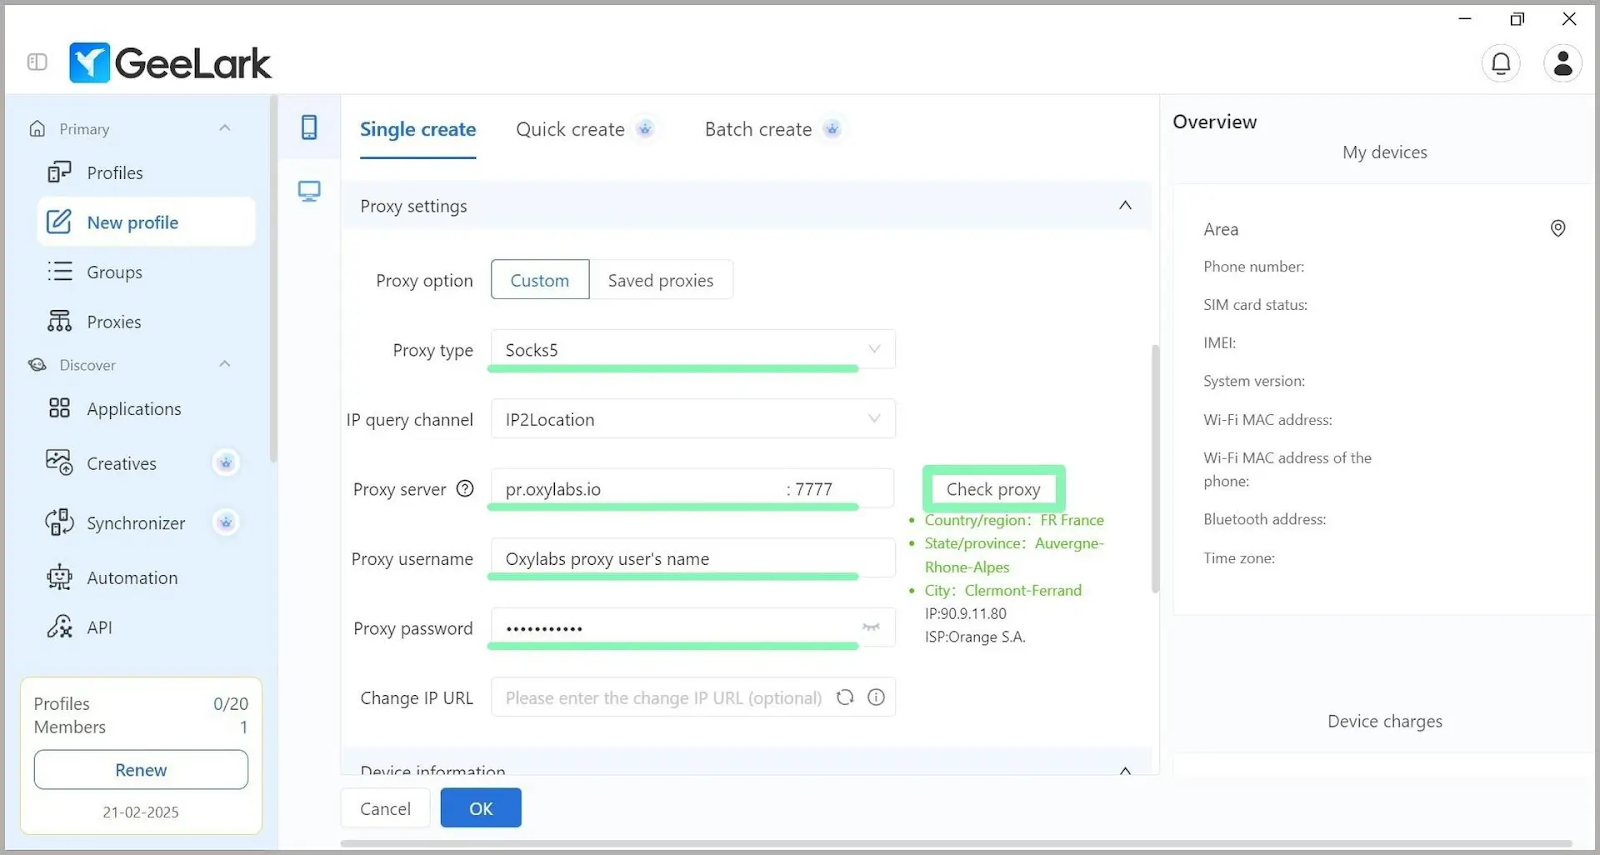The width and height of the screenshot is (1600, 855).
Task: Click the Cancel button
Action: (x=385, y=808)
